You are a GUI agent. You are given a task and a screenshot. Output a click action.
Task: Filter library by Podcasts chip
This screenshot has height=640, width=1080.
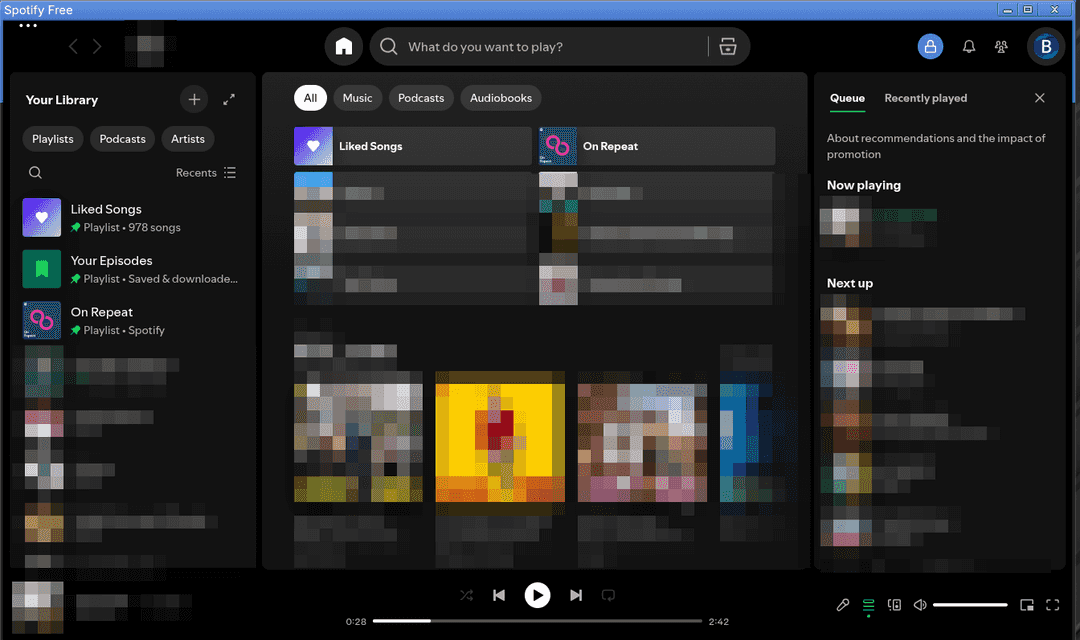point(122,138)
